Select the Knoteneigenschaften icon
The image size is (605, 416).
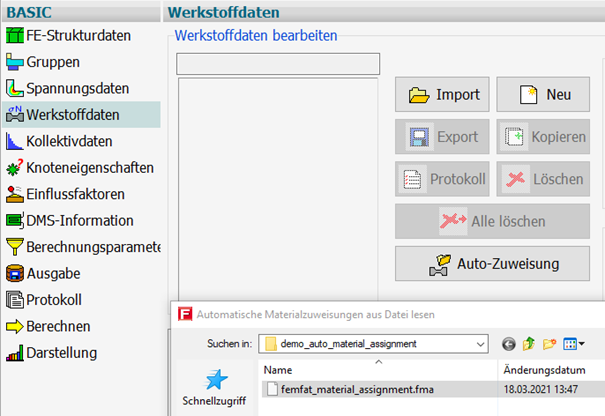tap(15, 167)
